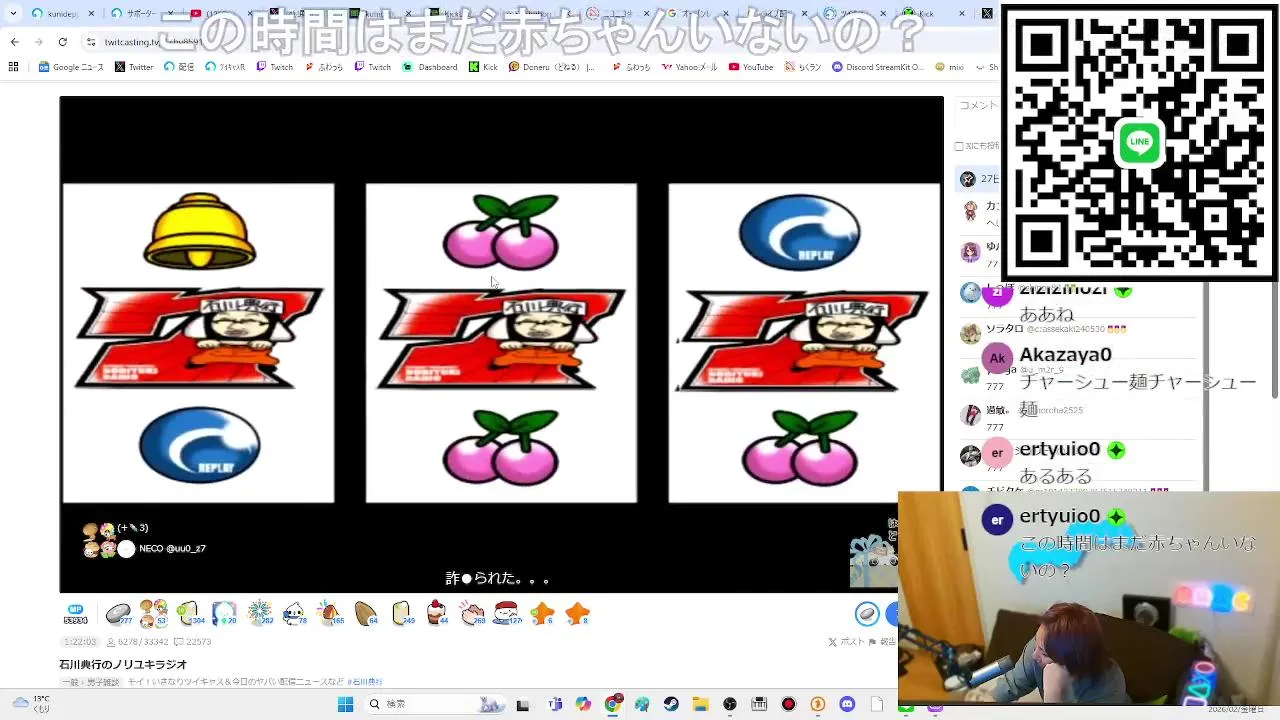Open the Twitter bookmark
The height and width of the screenshot is (720, 1280).
[134, 67]
